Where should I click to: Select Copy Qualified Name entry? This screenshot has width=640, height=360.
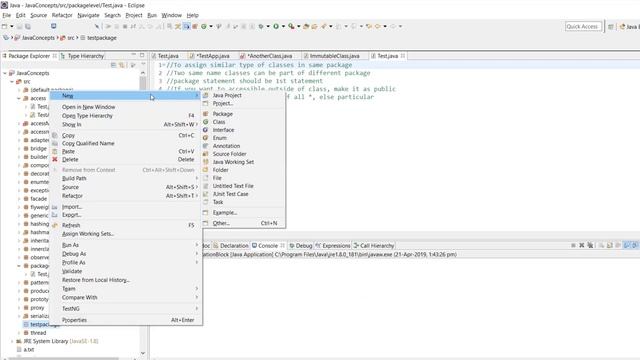[88, 143]
